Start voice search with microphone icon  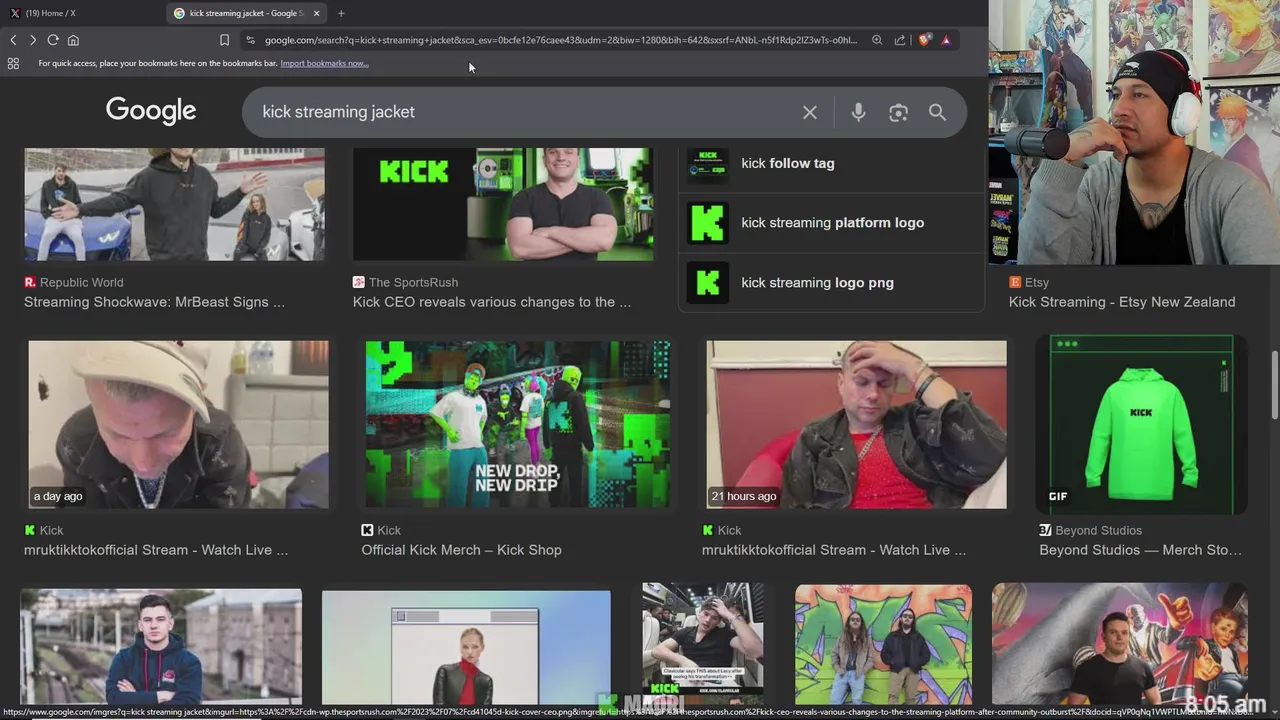click(858, 112)
